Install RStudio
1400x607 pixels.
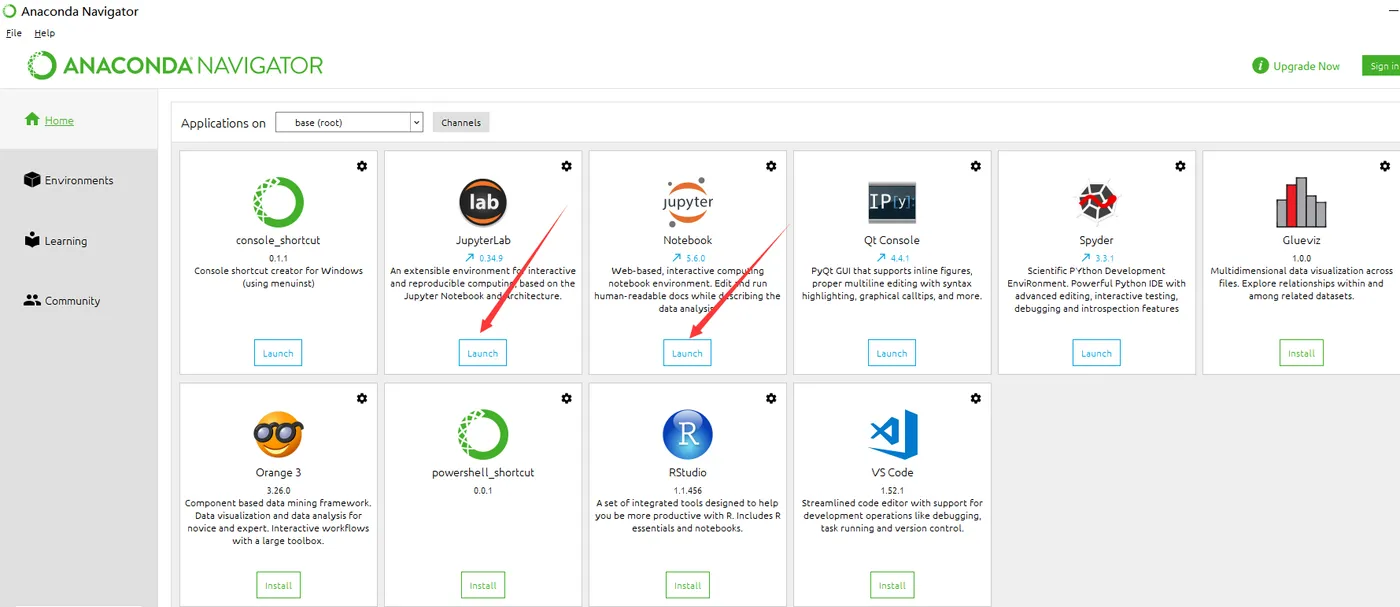point(687,585)
